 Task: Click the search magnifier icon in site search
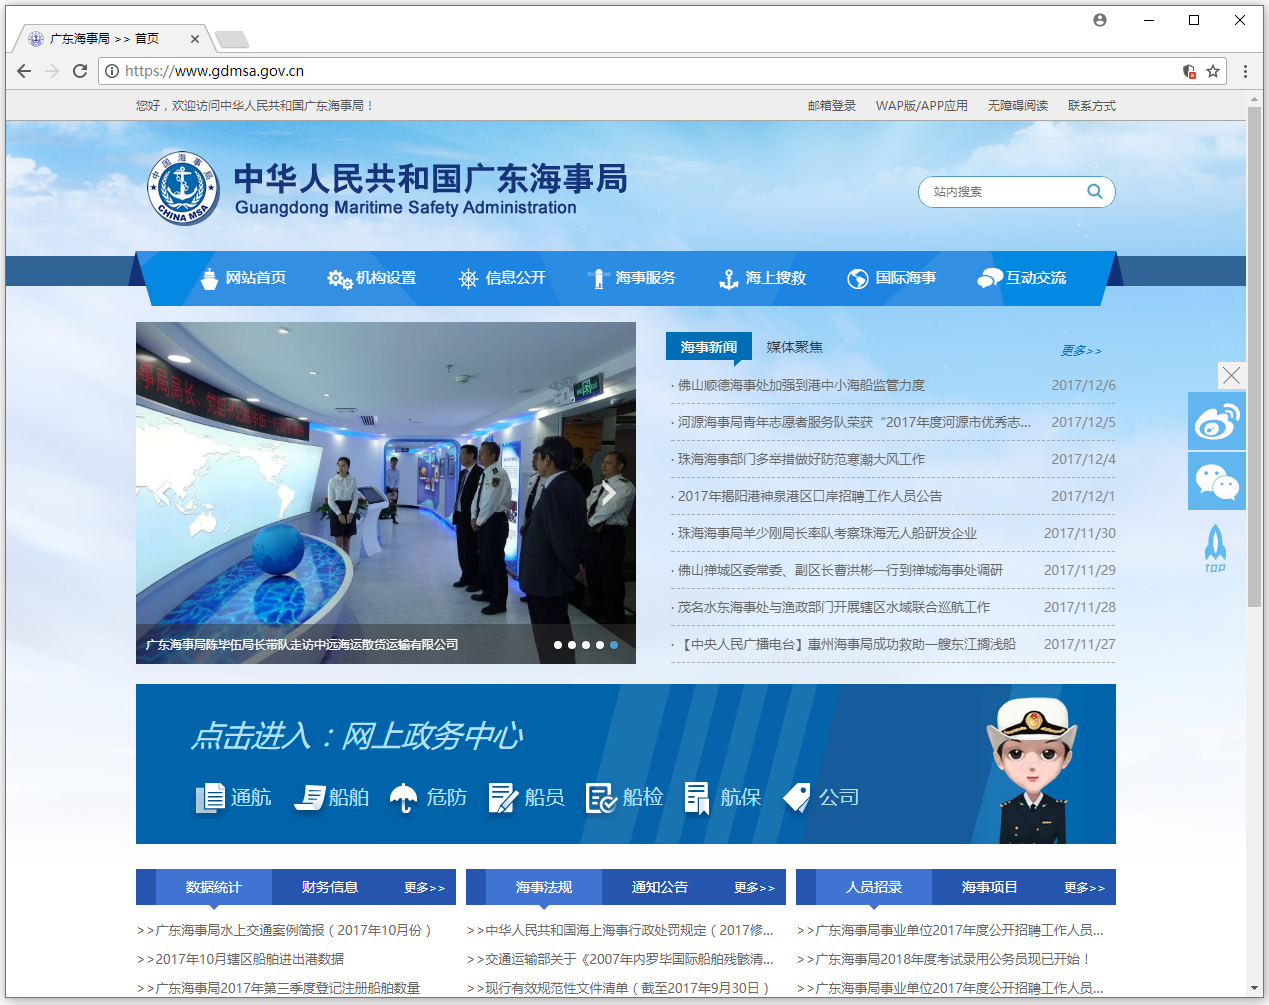(x=1095, y=191)
